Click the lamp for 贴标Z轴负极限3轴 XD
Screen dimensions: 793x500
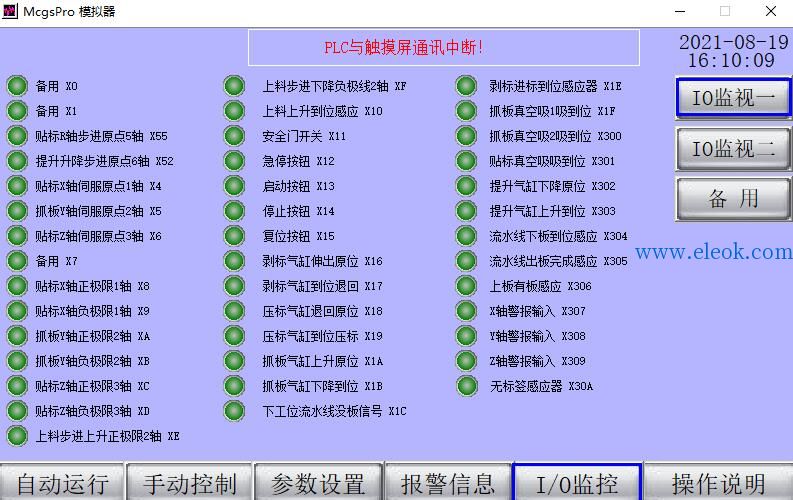17,411
